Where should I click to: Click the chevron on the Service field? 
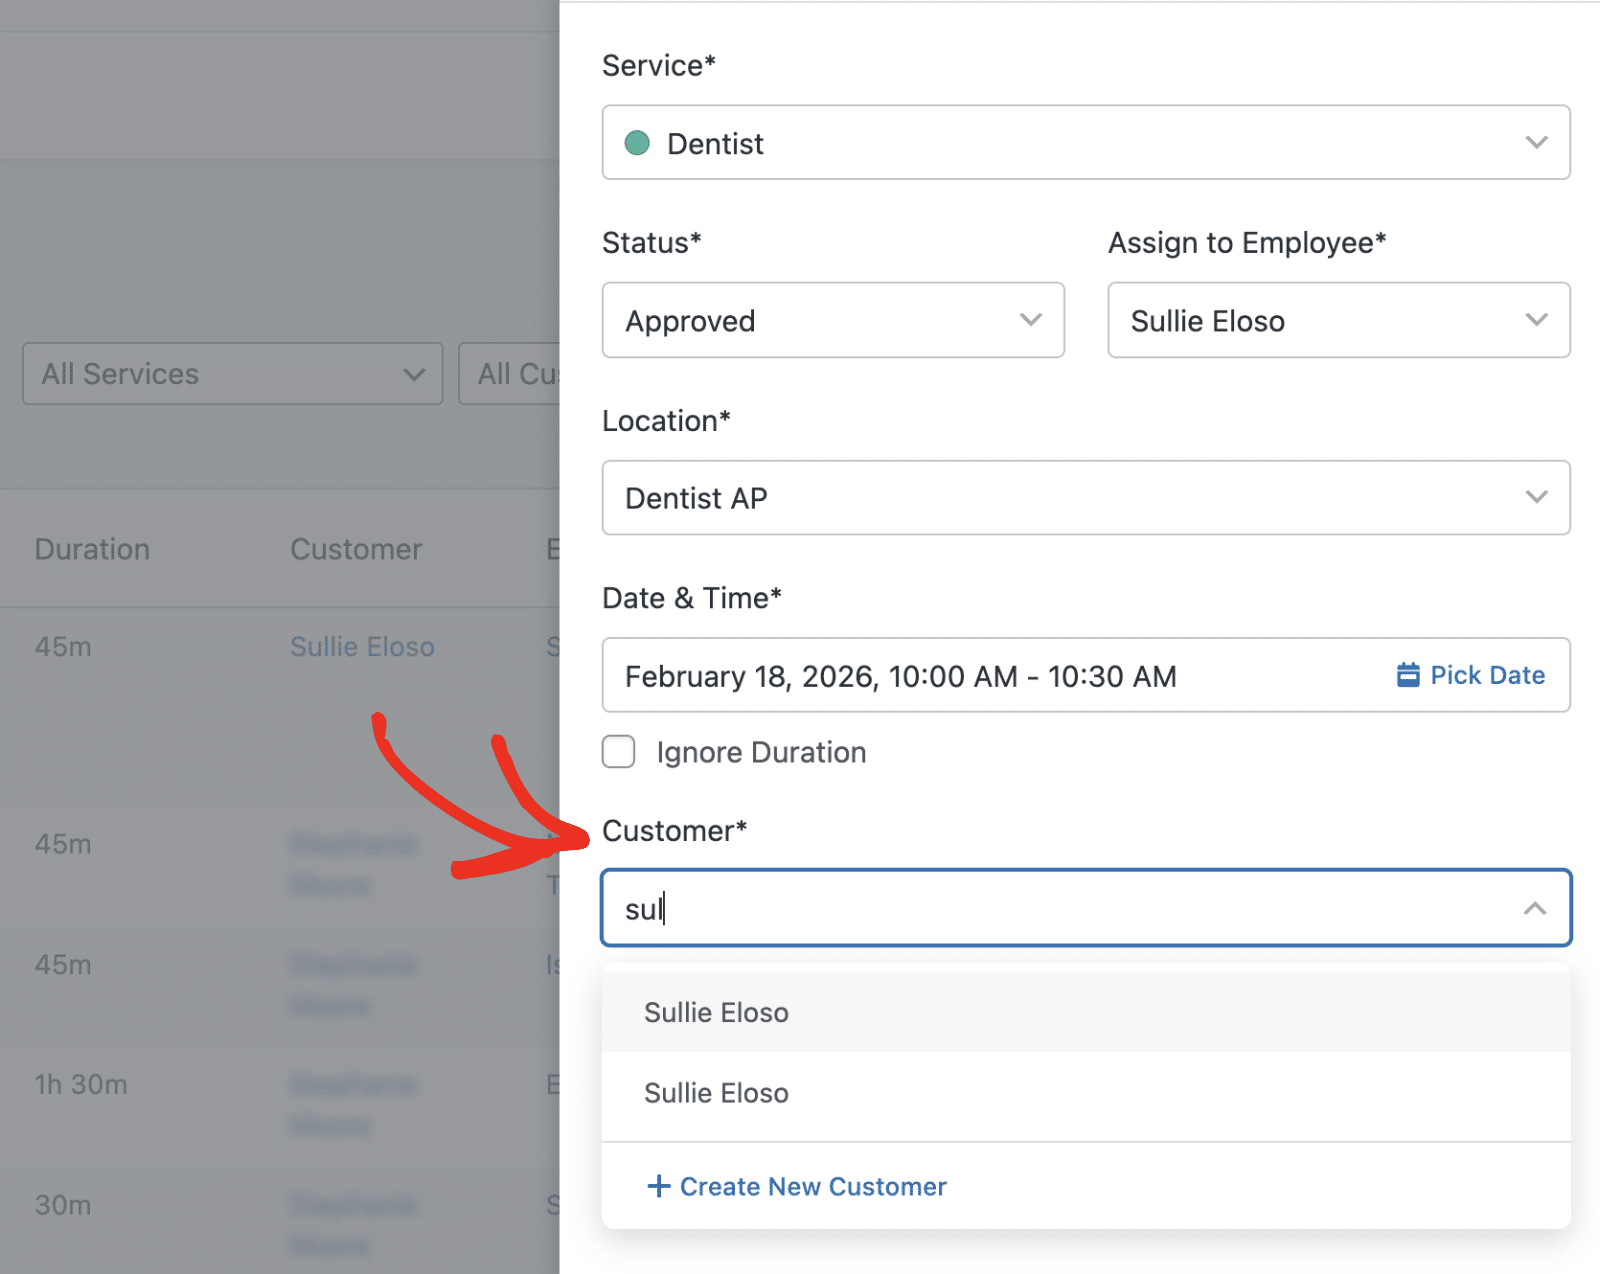pos(1537,142)
